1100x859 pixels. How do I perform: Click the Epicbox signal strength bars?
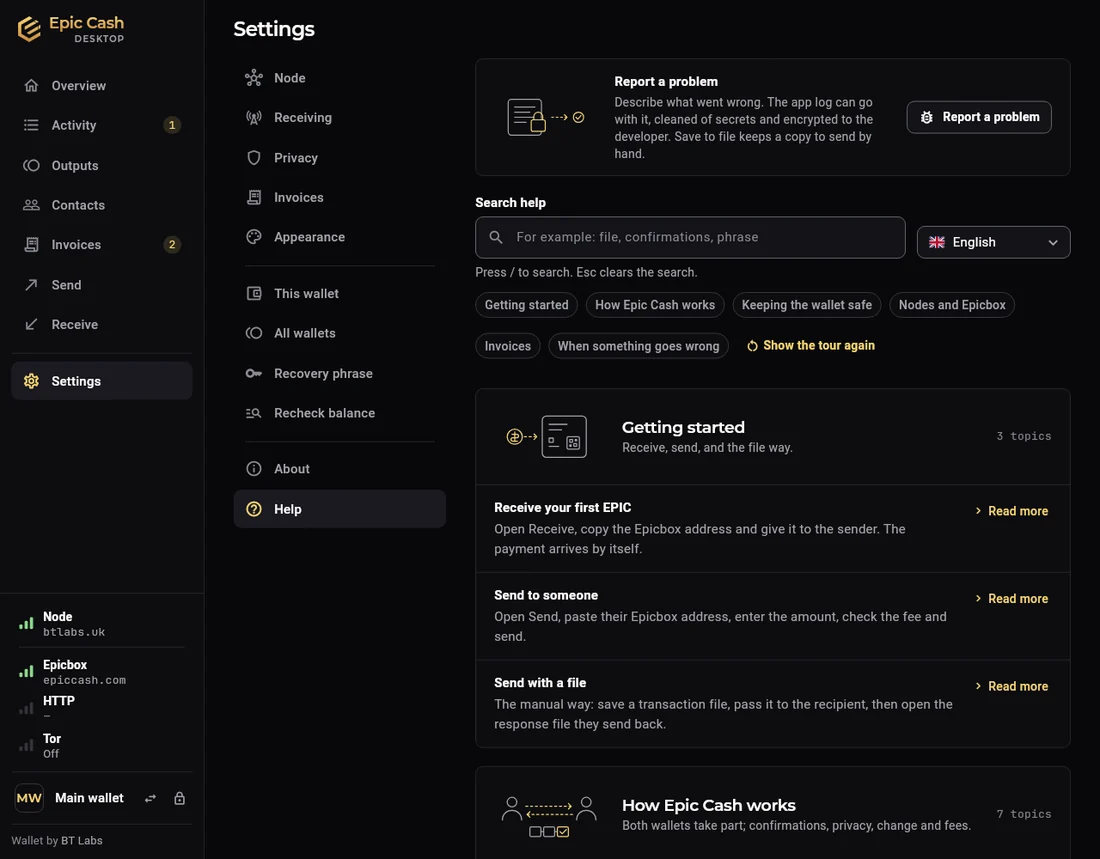coord(26,671)
